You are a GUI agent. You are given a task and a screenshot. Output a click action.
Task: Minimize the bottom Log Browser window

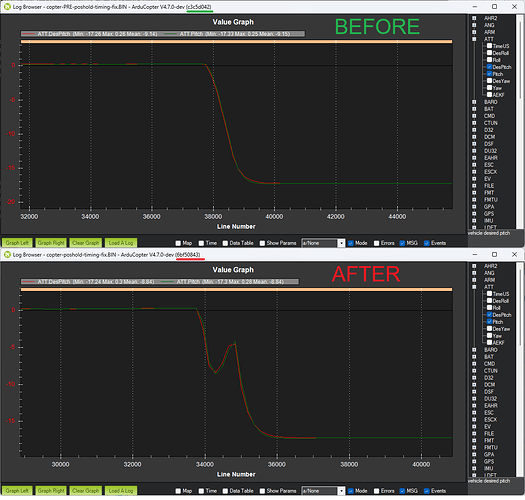[x=475, y=255]
